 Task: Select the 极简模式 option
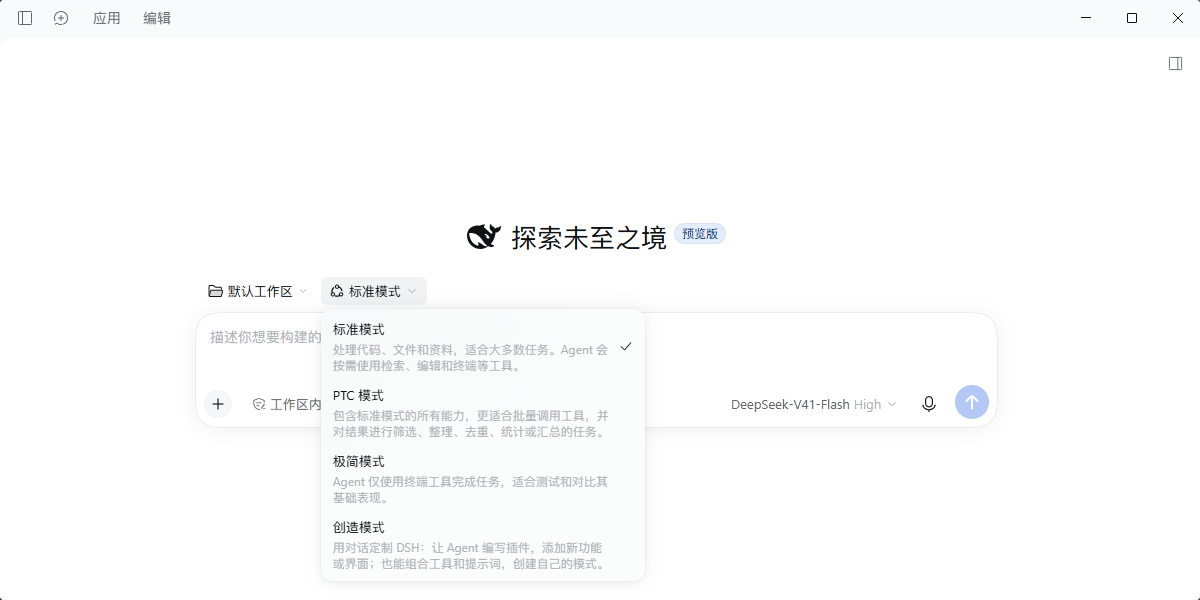(483, 478)
